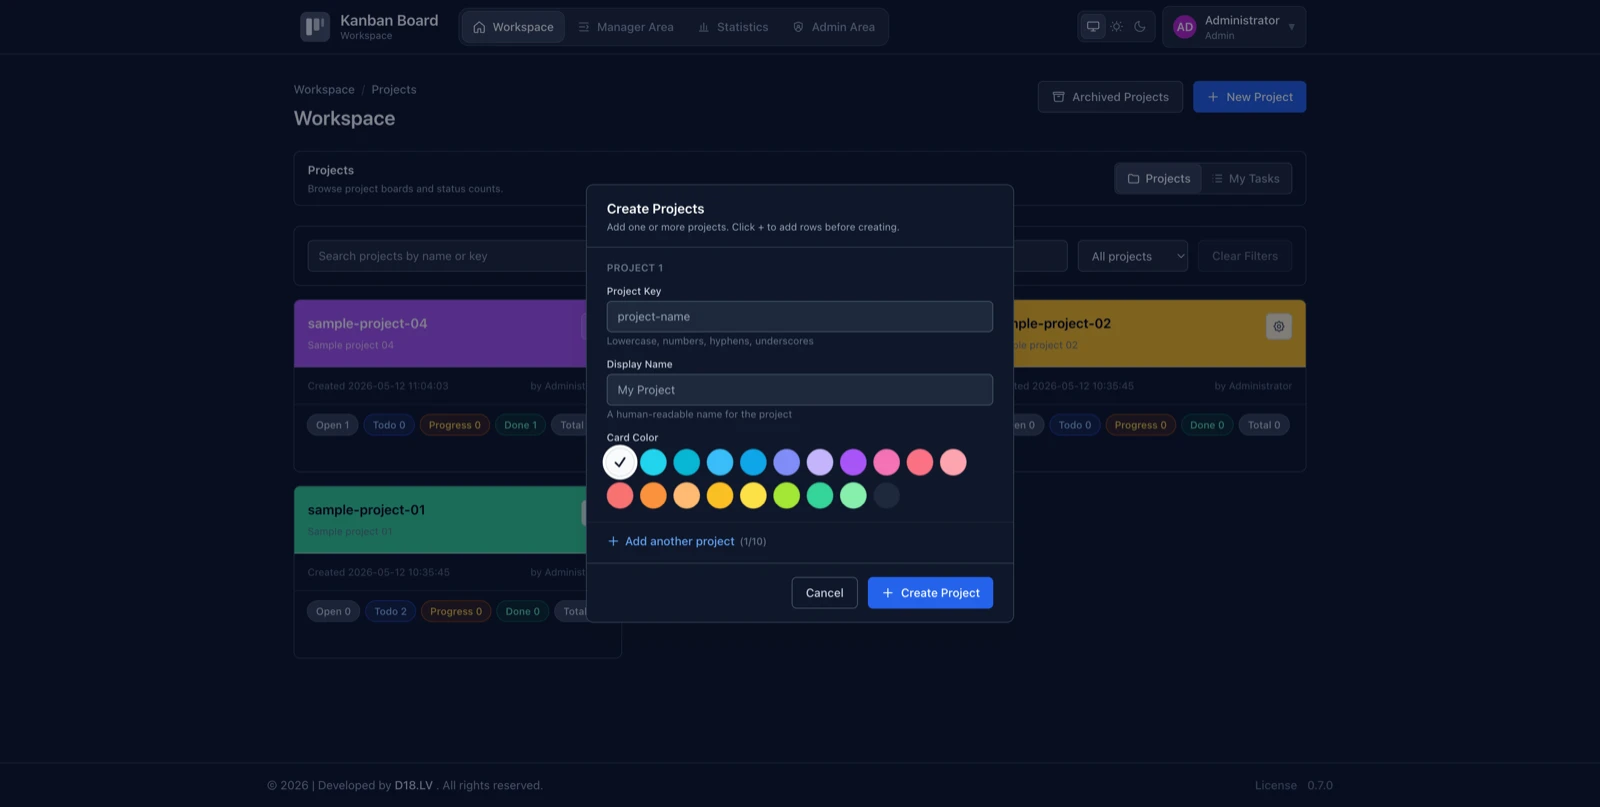Choose the lime green card color
1600x807 pixels.
point(786,495)
